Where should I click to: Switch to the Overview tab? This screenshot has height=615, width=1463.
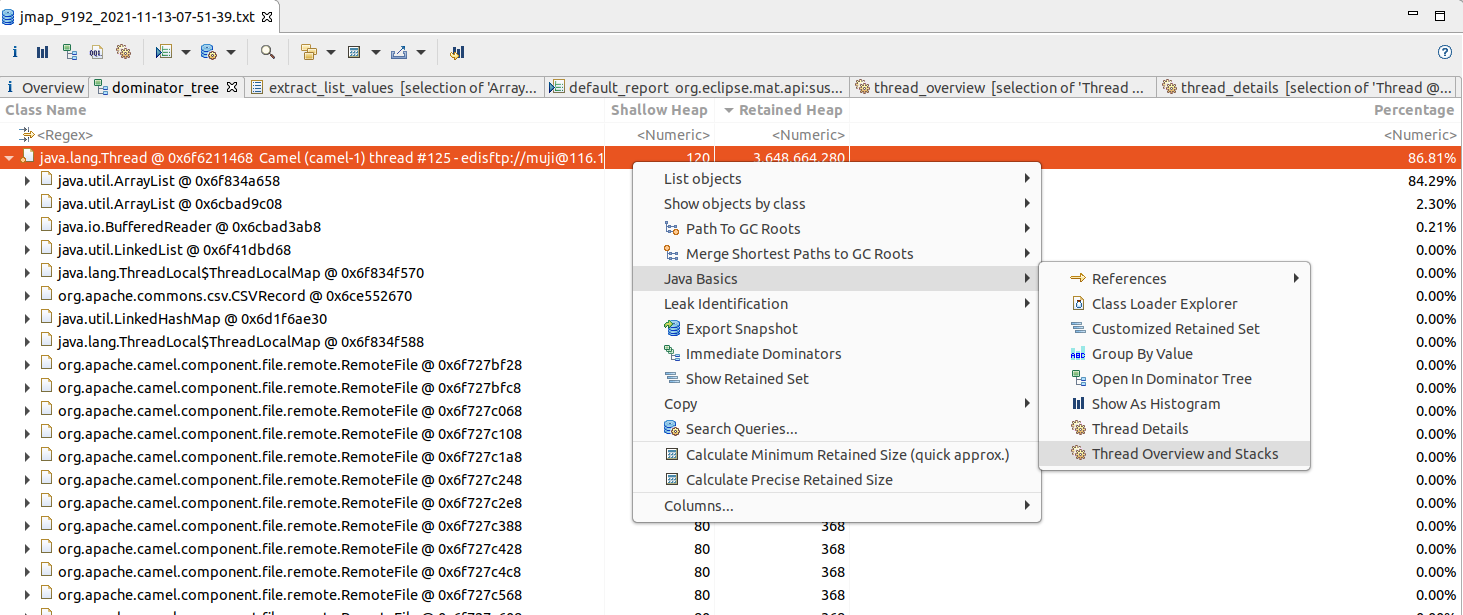[x=45, y=88]
